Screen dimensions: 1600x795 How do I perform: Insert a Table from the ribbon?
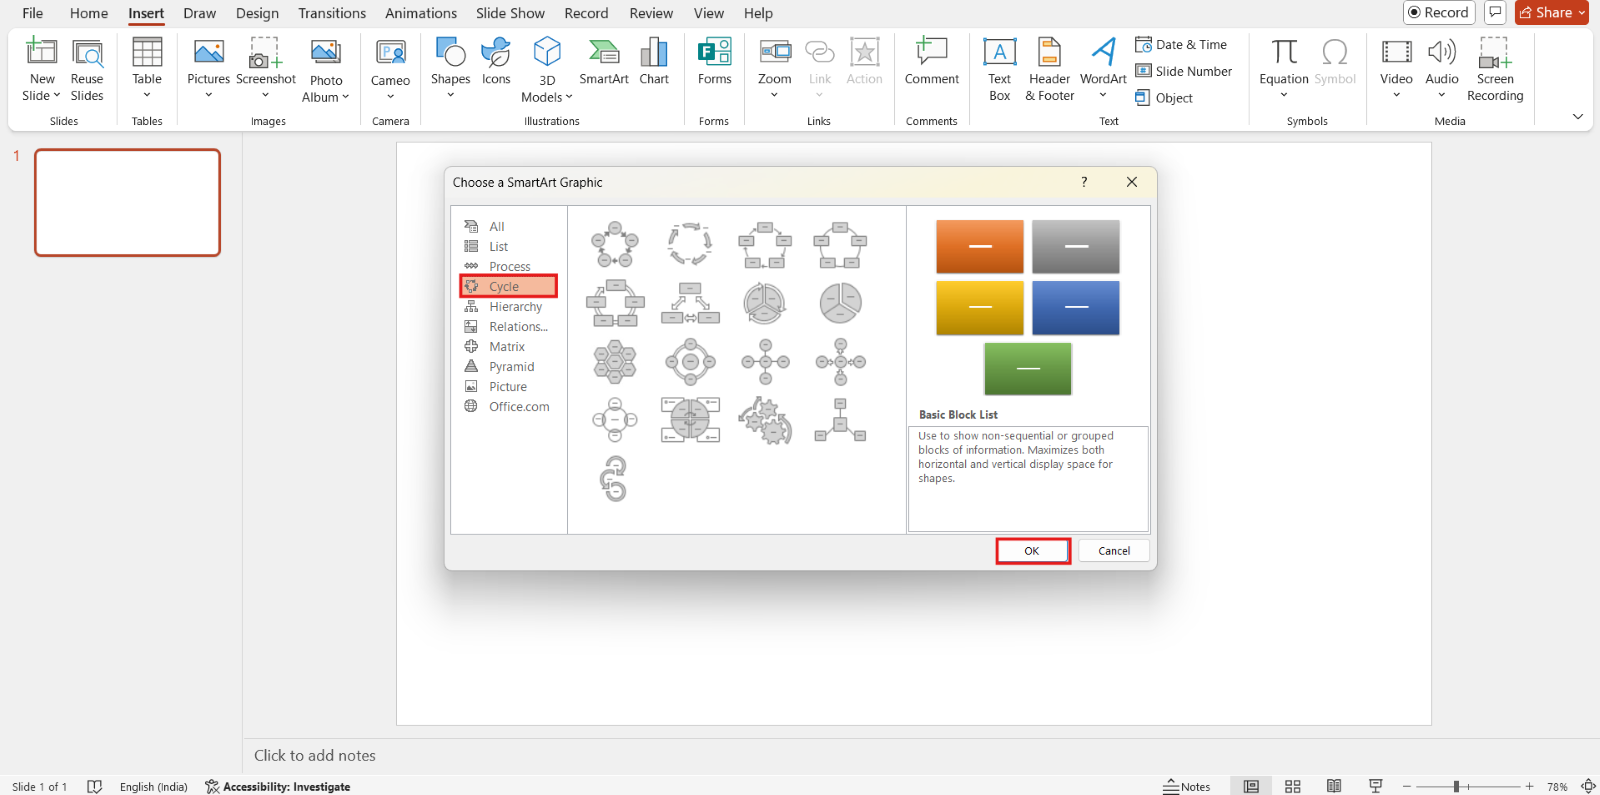click(147, 68)
